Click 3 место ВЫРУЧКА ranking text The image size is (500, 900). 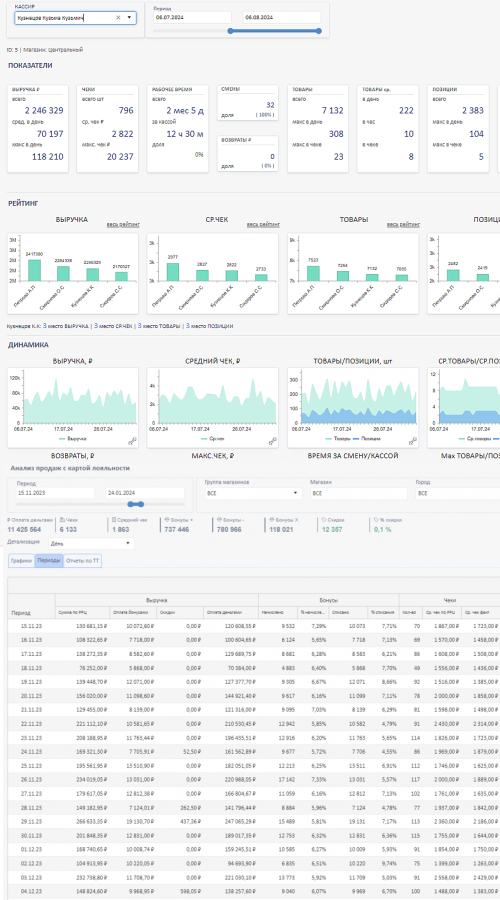pos(66,325)
